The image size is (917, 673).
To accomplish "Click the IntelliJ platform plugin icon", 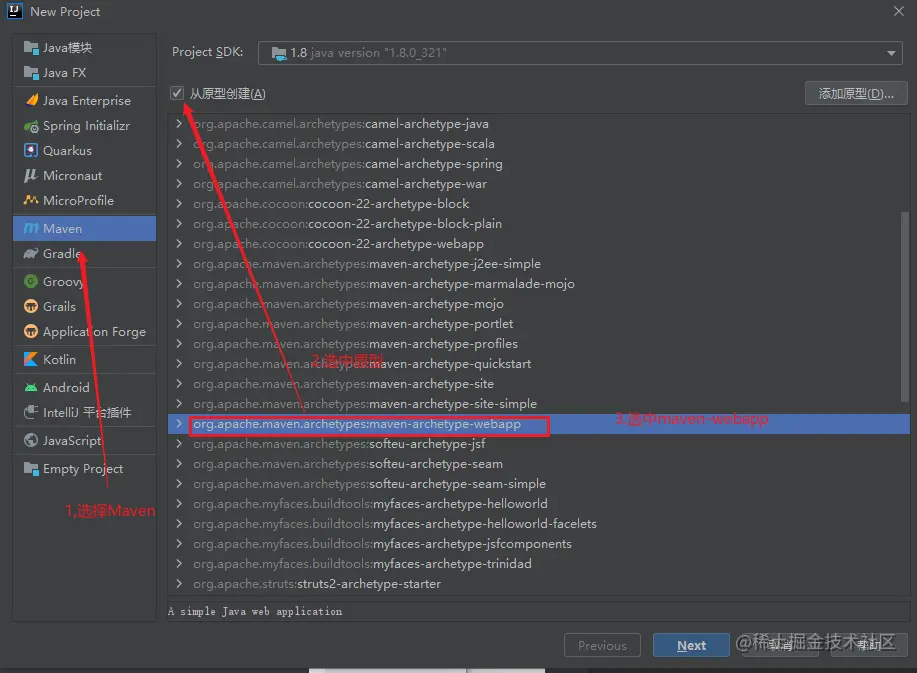I will 31,412.
